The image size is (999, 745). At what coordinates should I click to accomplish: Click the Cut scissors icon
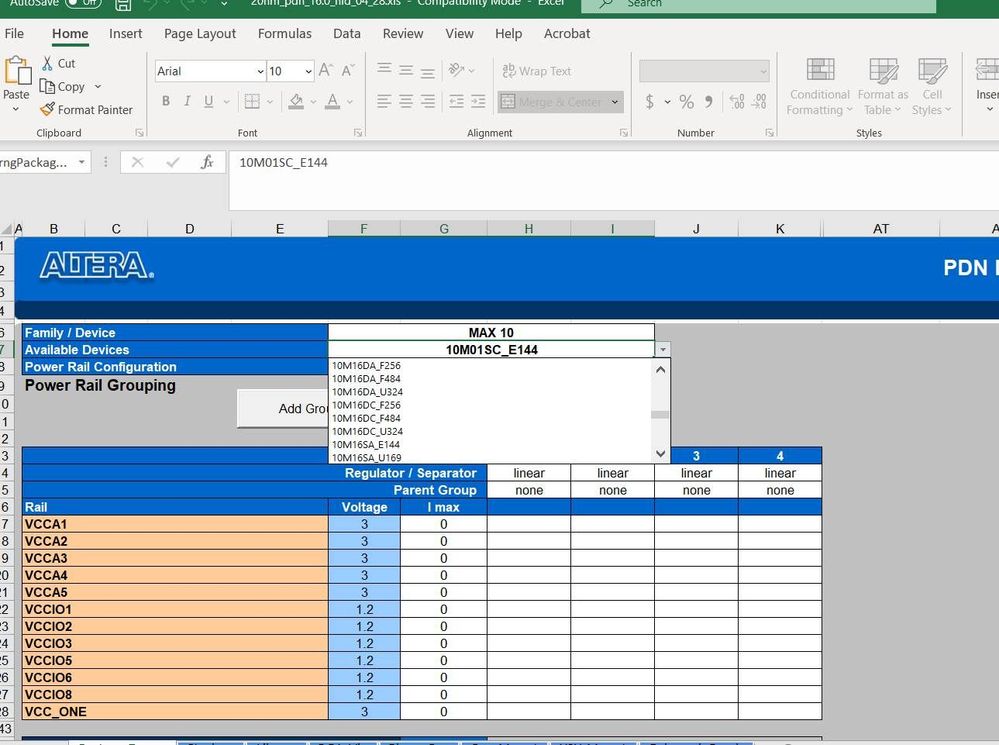(47, 63)
